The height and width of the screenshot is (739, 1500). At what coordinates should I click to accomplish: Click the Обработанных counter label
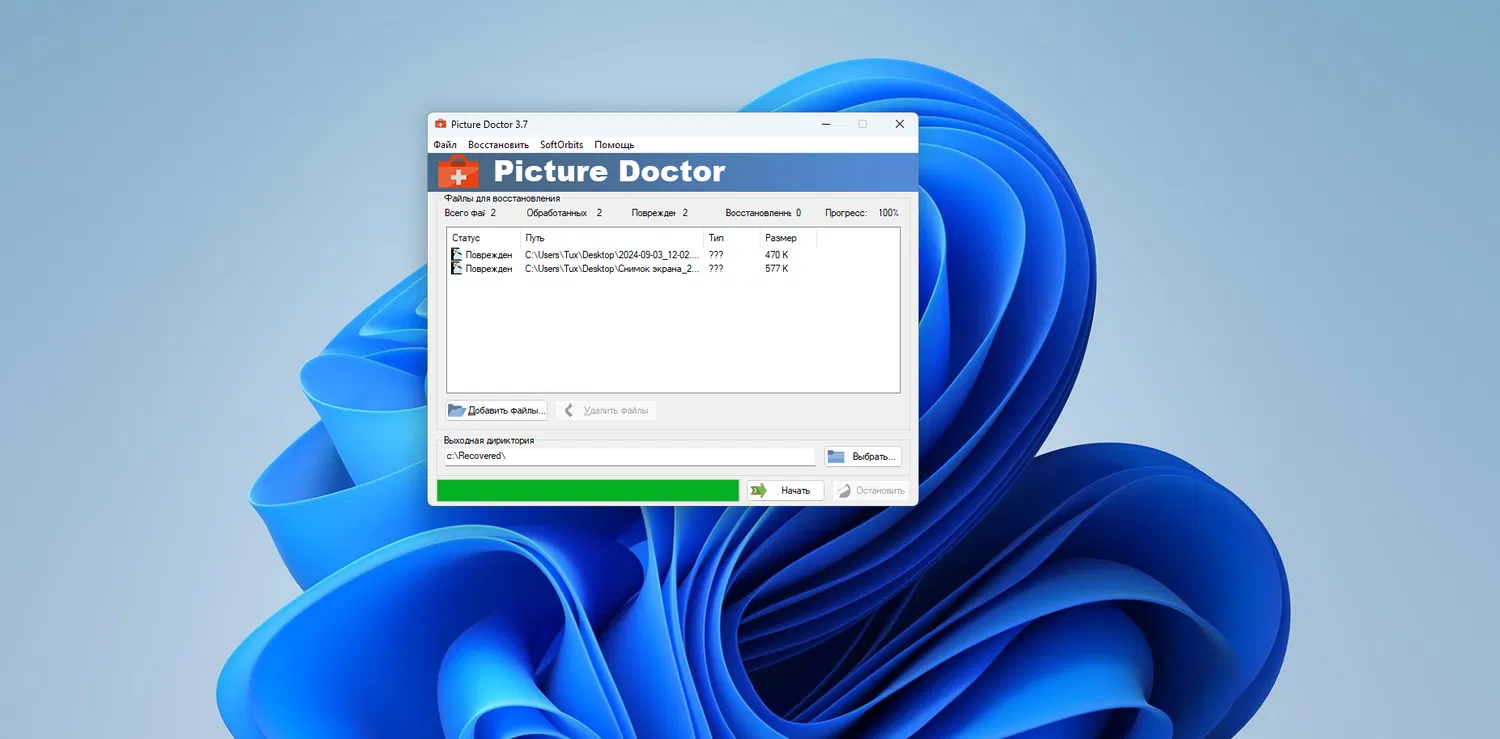pyautogui.click(x=557, y=213)
